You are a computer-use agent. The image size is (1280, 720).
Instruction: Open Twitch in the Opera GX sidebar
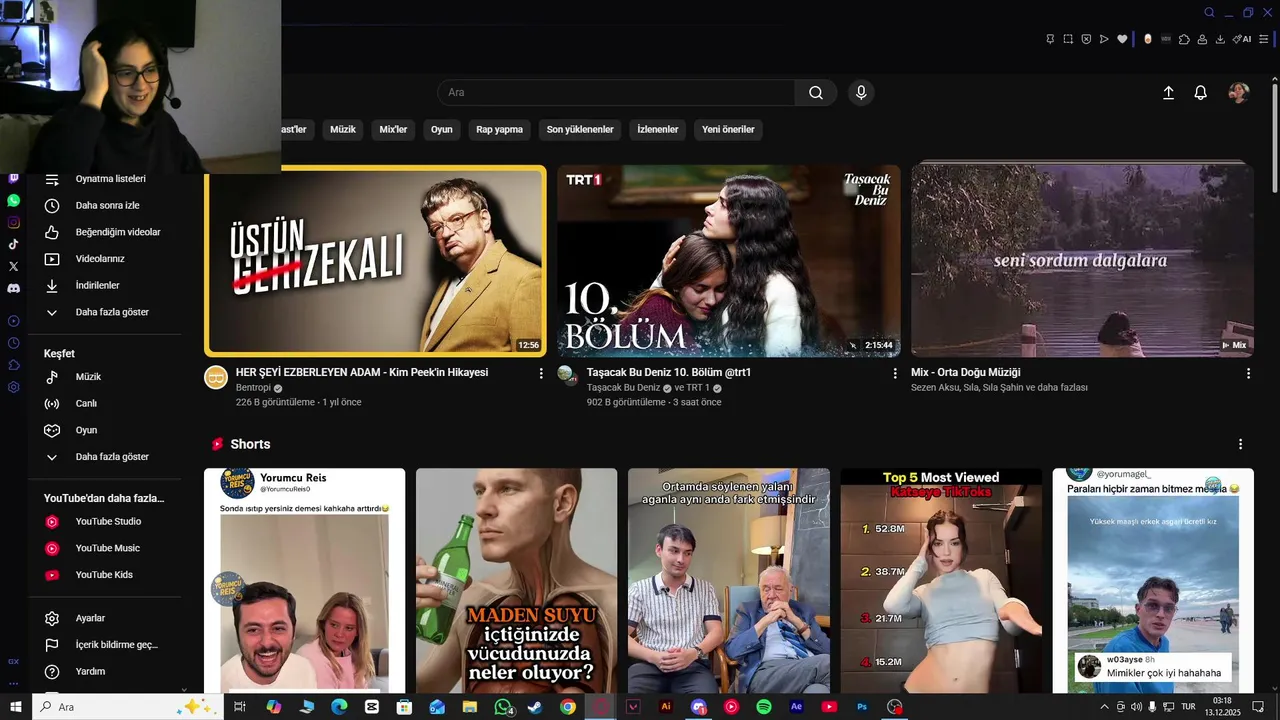[13, 179]
